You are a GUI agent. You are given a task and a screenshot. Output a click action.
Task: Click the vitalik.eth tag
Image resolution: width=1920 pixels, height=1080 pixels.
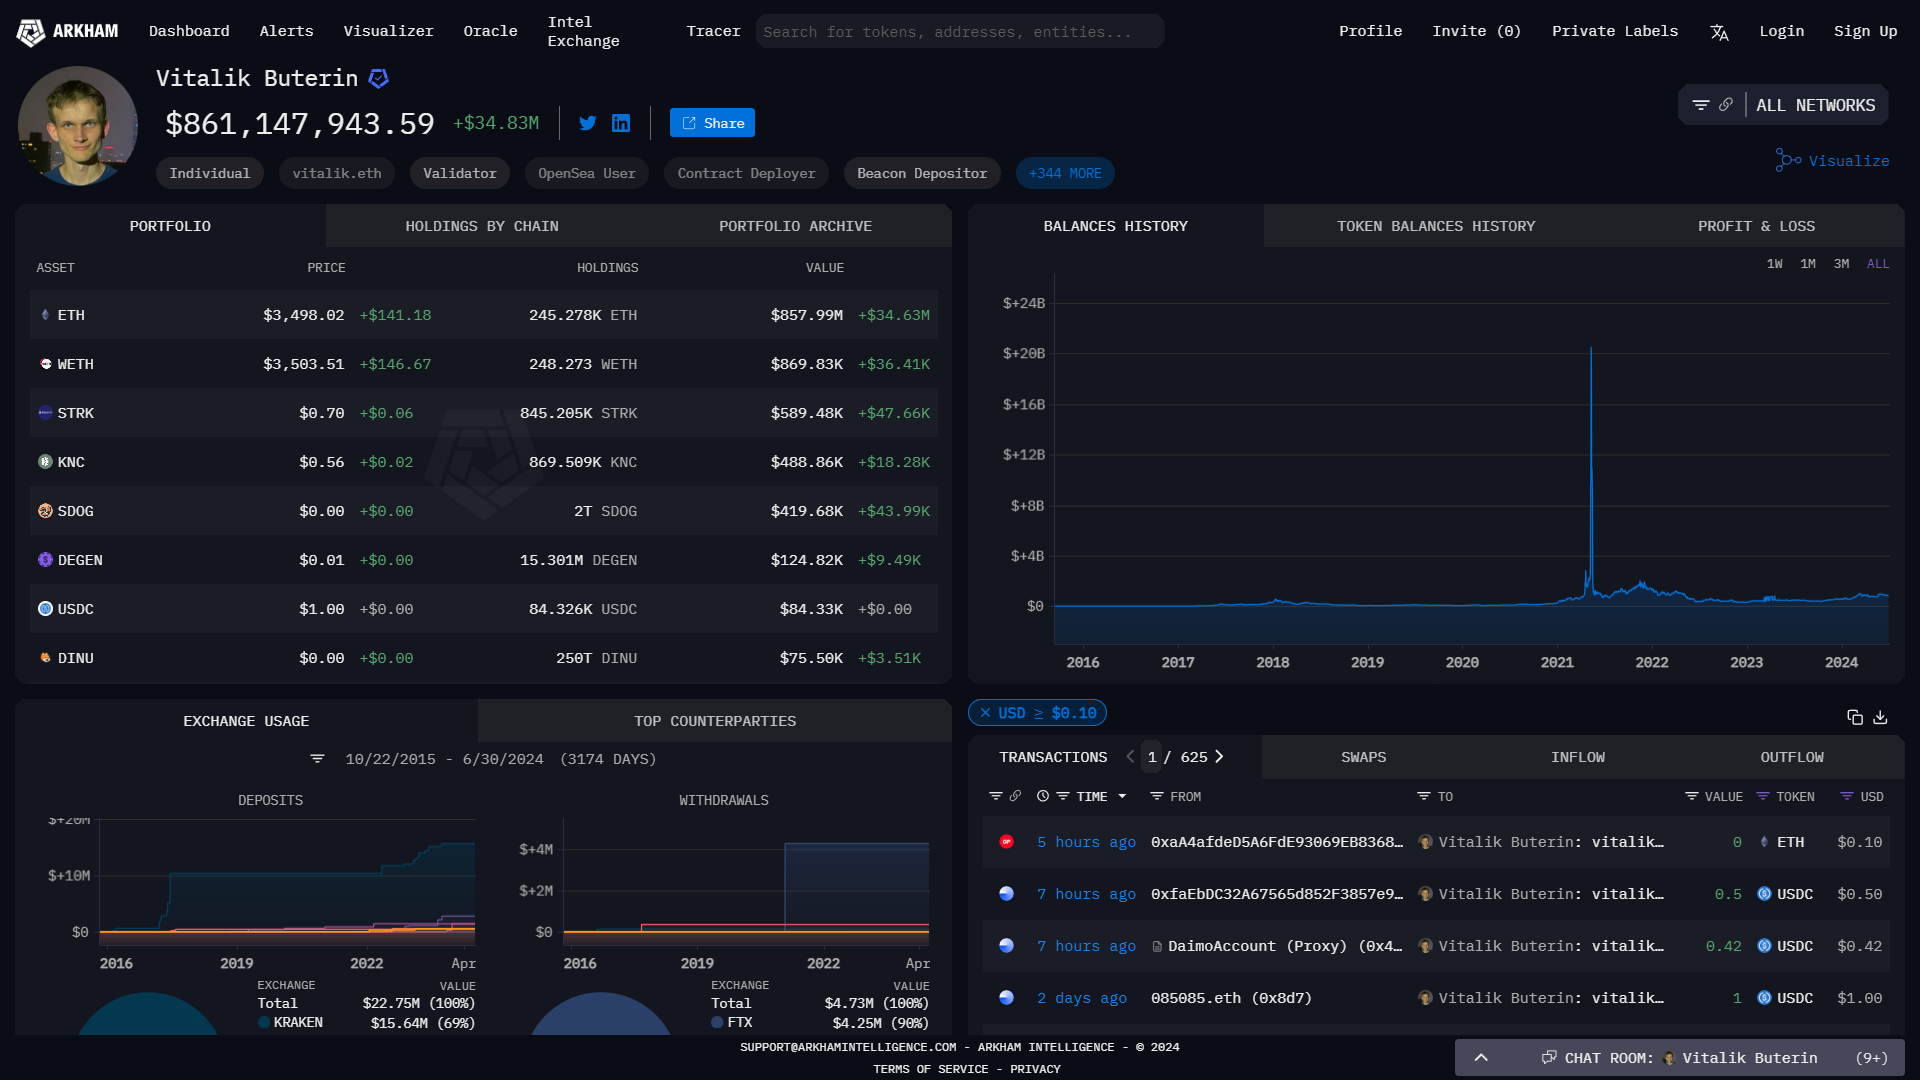coord(337,173)
